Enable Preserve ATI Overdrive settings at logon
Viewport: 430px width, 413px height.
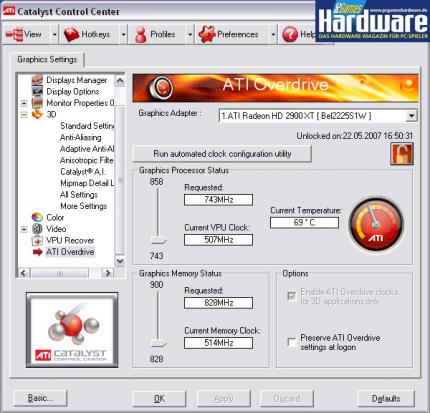point(292,342)
